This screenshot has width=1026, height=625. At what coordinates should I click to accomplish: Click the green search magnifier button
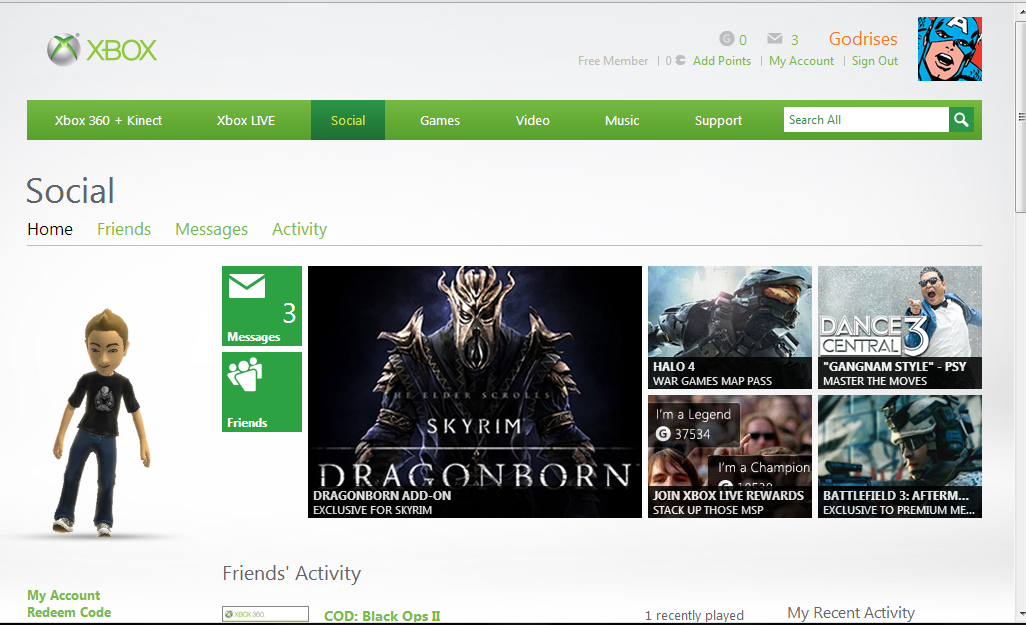coord(961,120)
